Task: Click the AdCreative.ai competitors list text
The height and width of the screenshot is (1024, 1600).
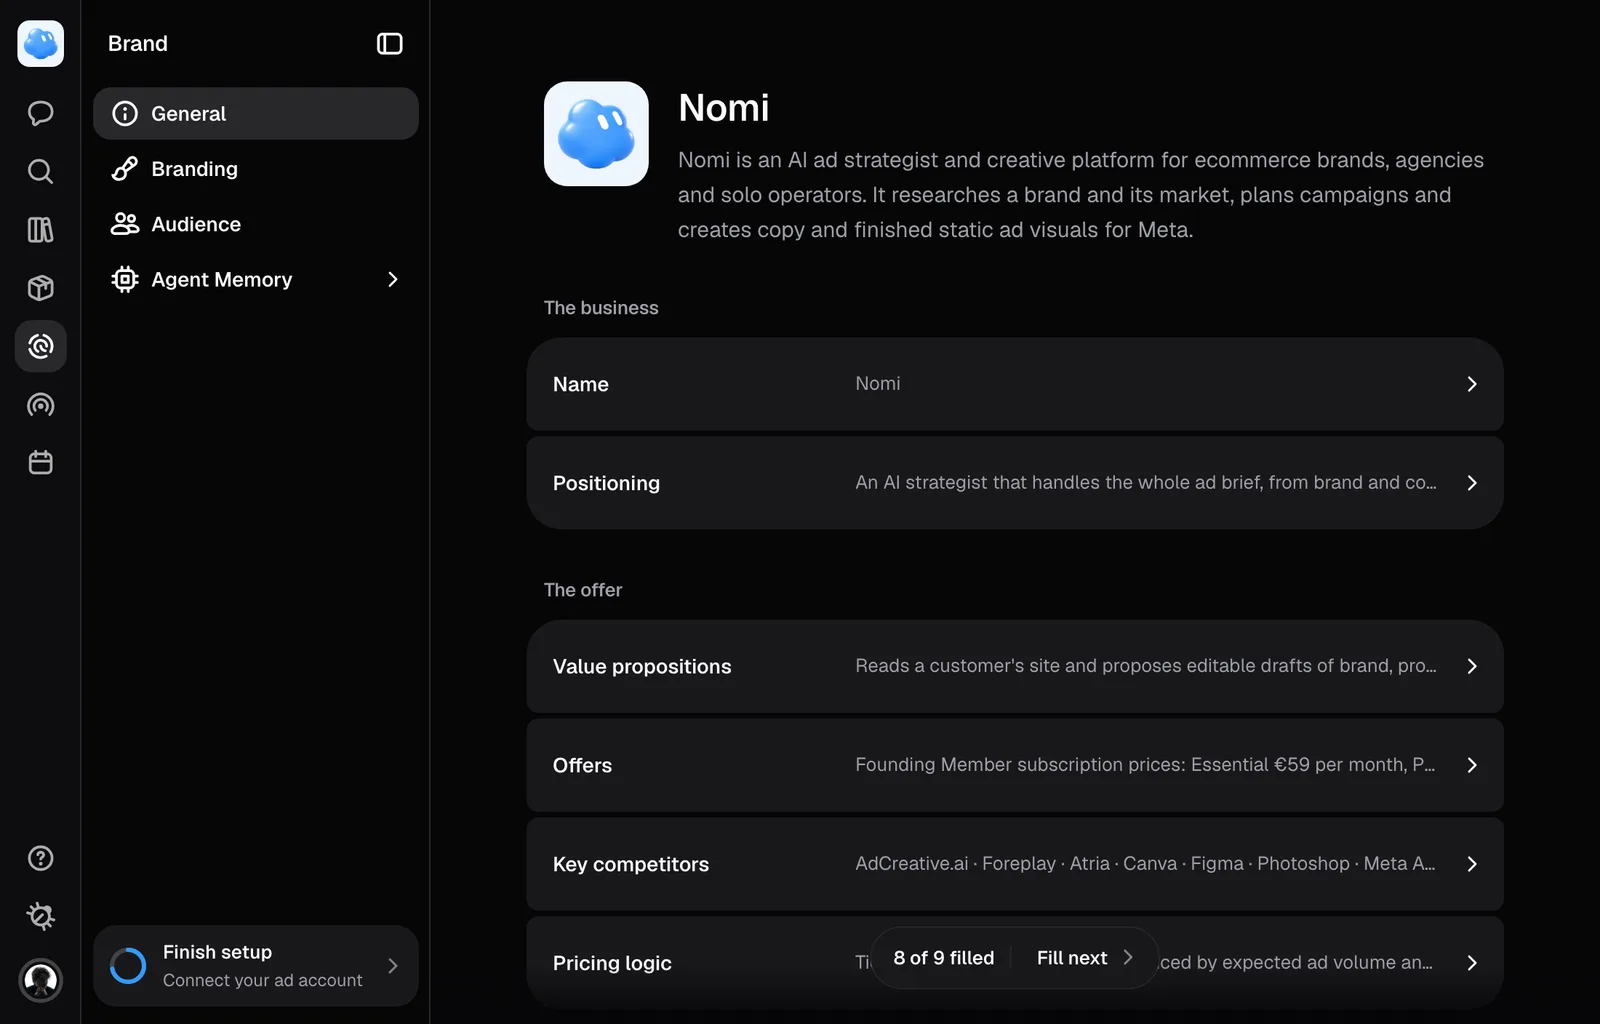Action: (1145, 863)
